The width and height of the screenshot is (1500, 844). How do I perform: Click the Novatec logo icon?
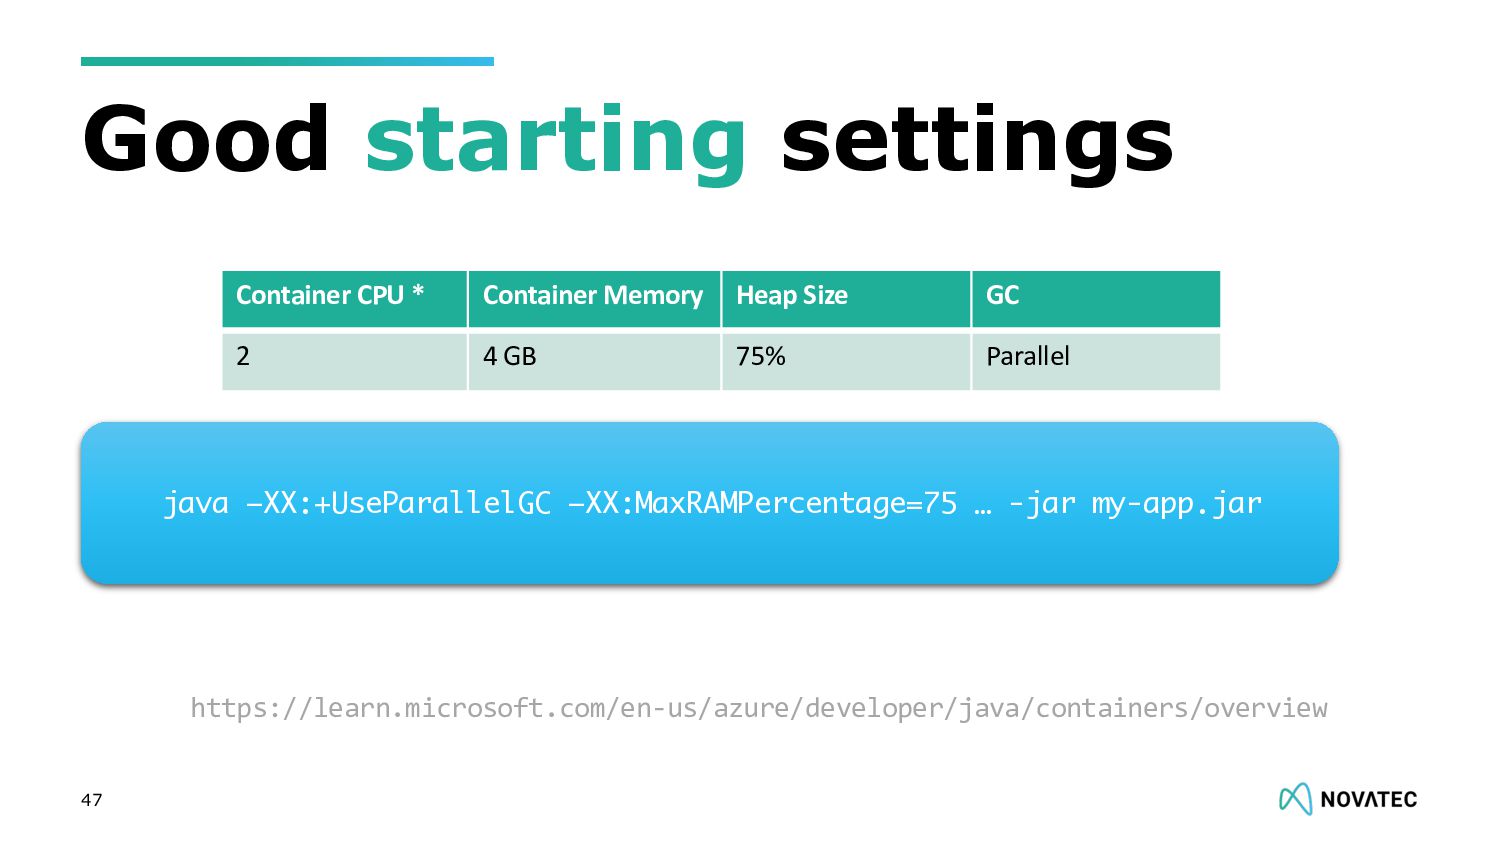1295,798
